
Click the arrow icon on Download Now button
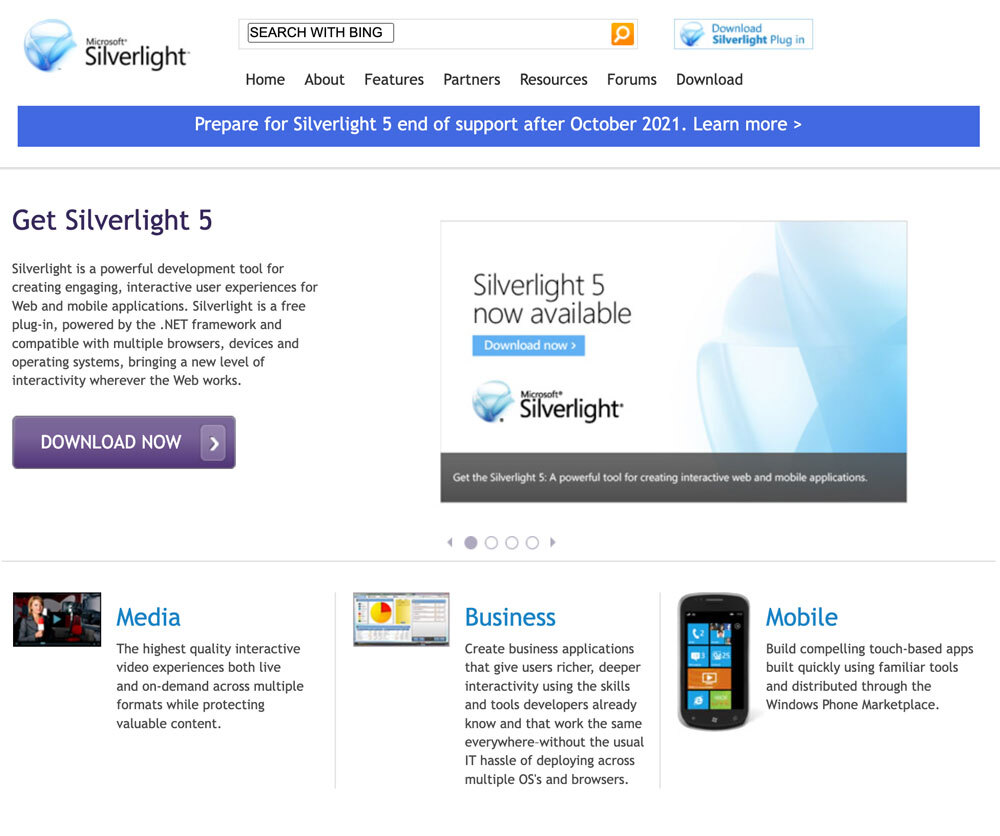pyautogui.click(x=214, y=443)
